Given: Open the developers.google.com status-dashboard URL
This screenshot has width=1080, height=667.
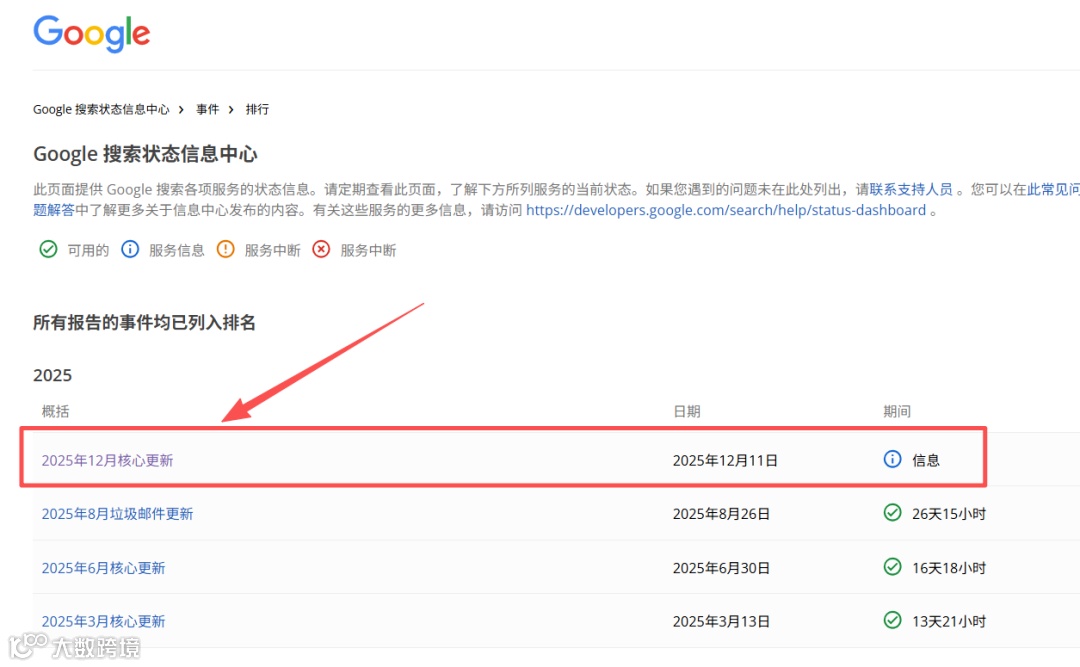Looking at the screenshot, I should coord(726,210).
